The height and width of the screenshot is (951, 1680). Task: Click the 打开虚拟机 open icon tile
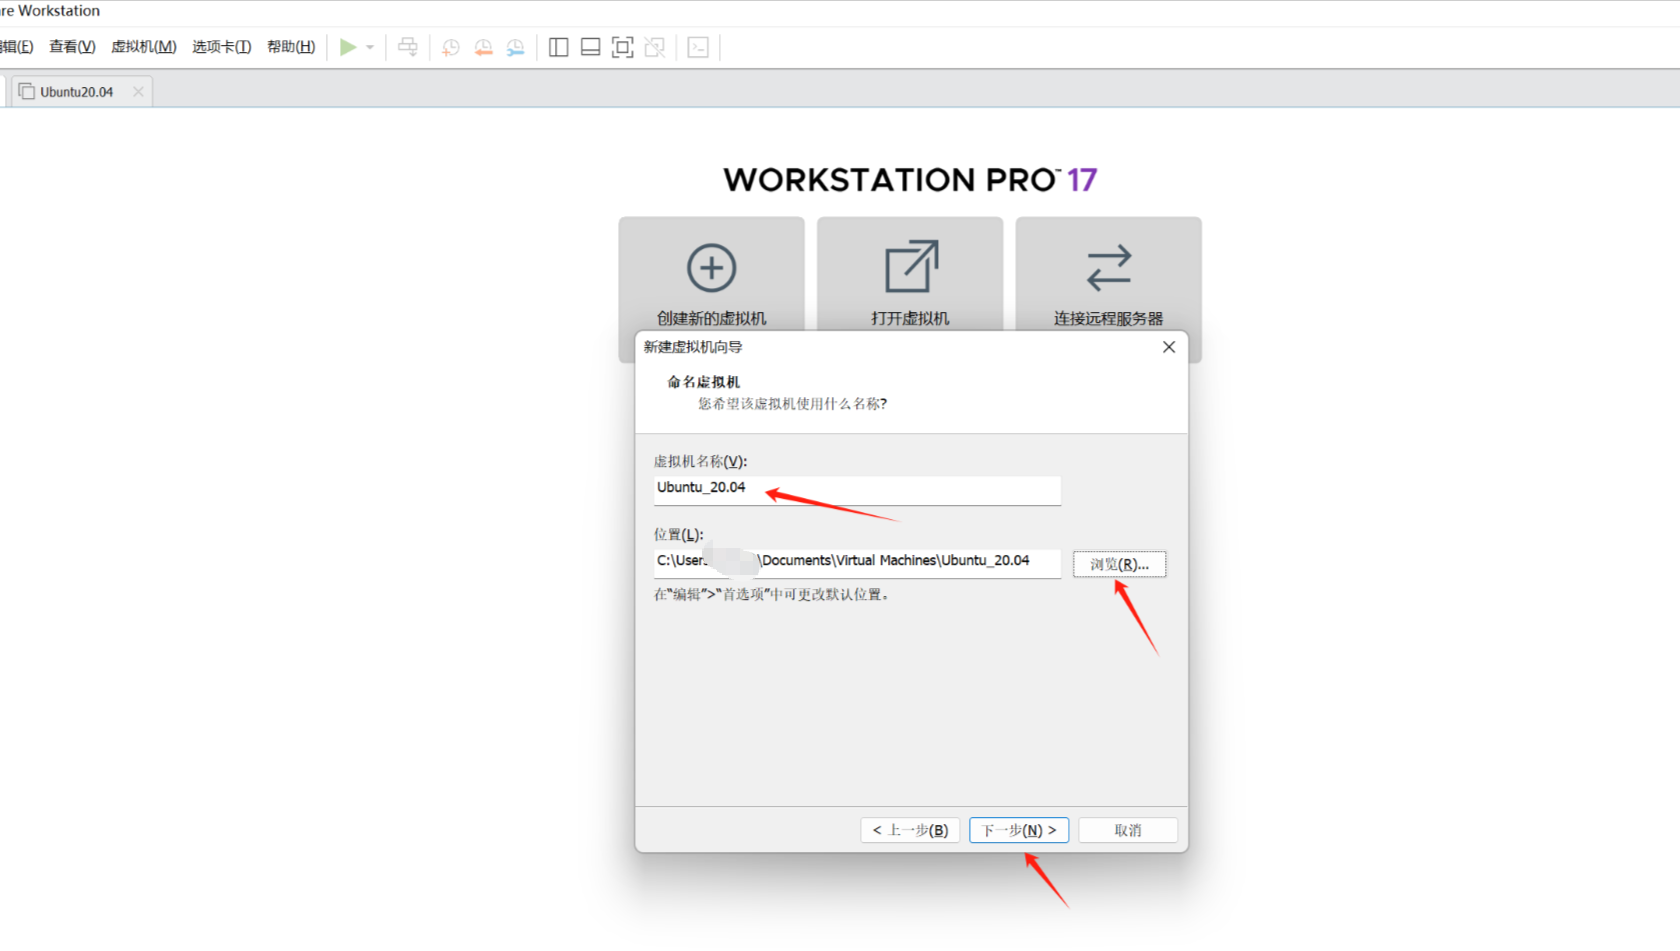(x=910, y=274)
